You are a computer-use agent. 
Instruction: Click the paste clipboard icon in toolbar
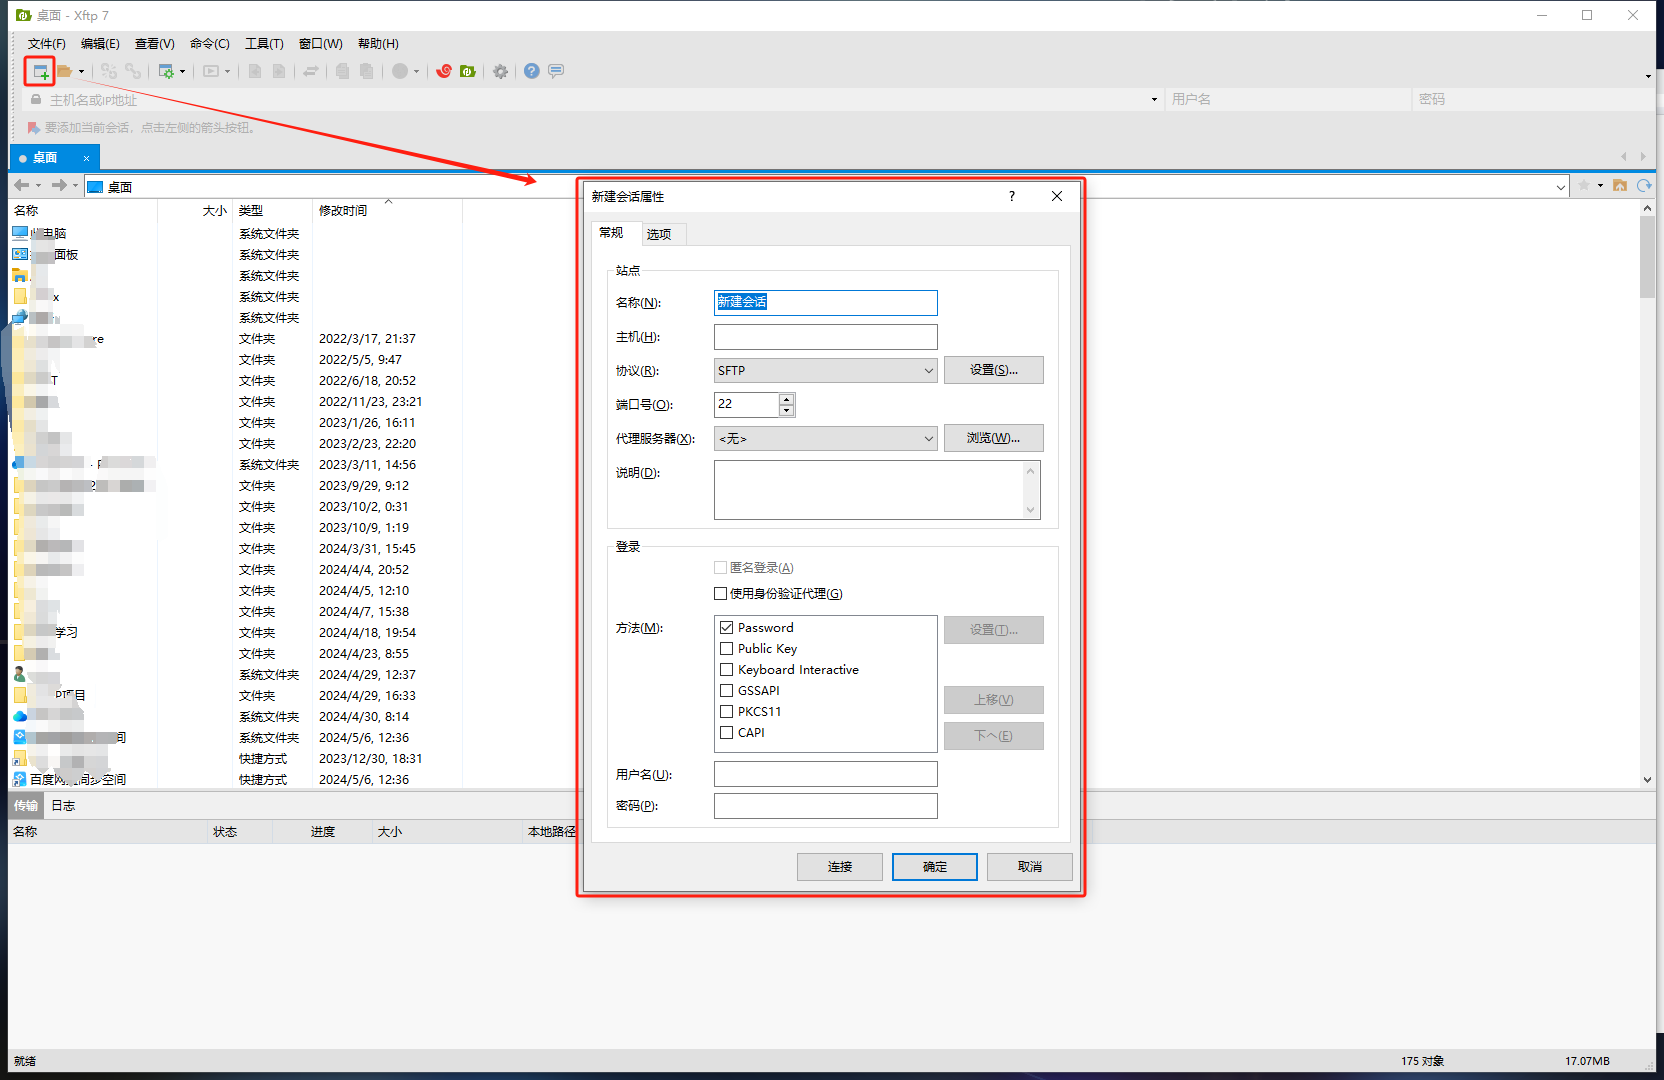click(x=367, y=72)
